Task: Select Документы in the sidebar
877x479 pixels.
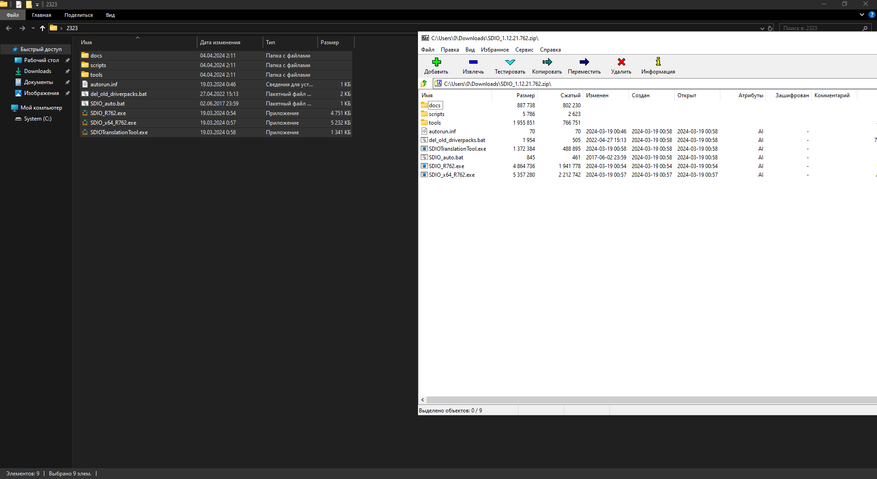Action: pos(38,82)
